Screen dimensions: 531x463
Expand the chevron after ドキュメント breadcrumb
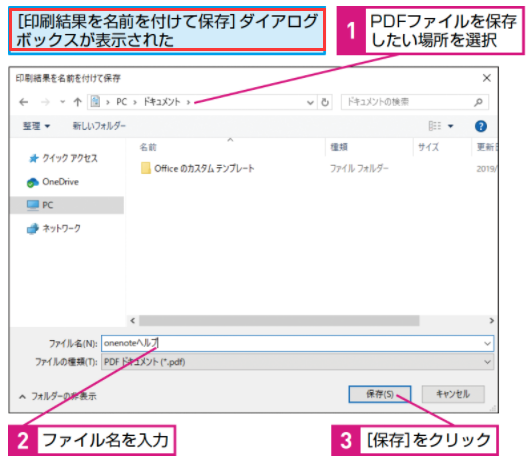click(x=188, y=102)
